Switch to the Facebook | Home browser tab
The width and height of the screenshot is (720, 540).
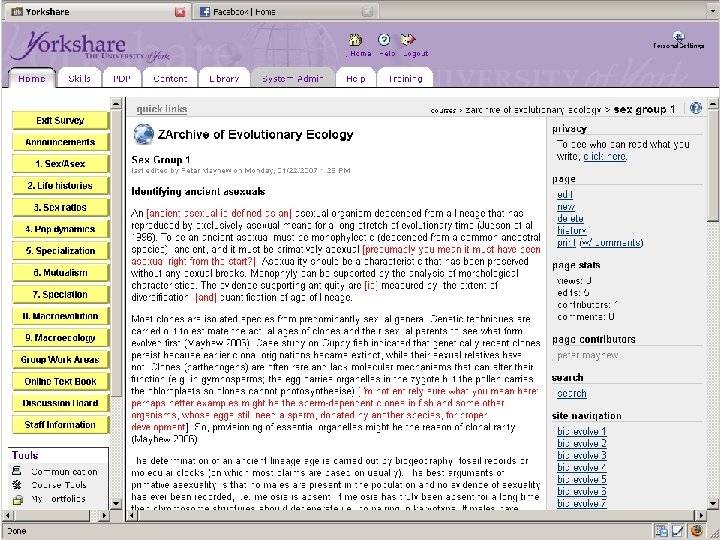pos(286,12)
